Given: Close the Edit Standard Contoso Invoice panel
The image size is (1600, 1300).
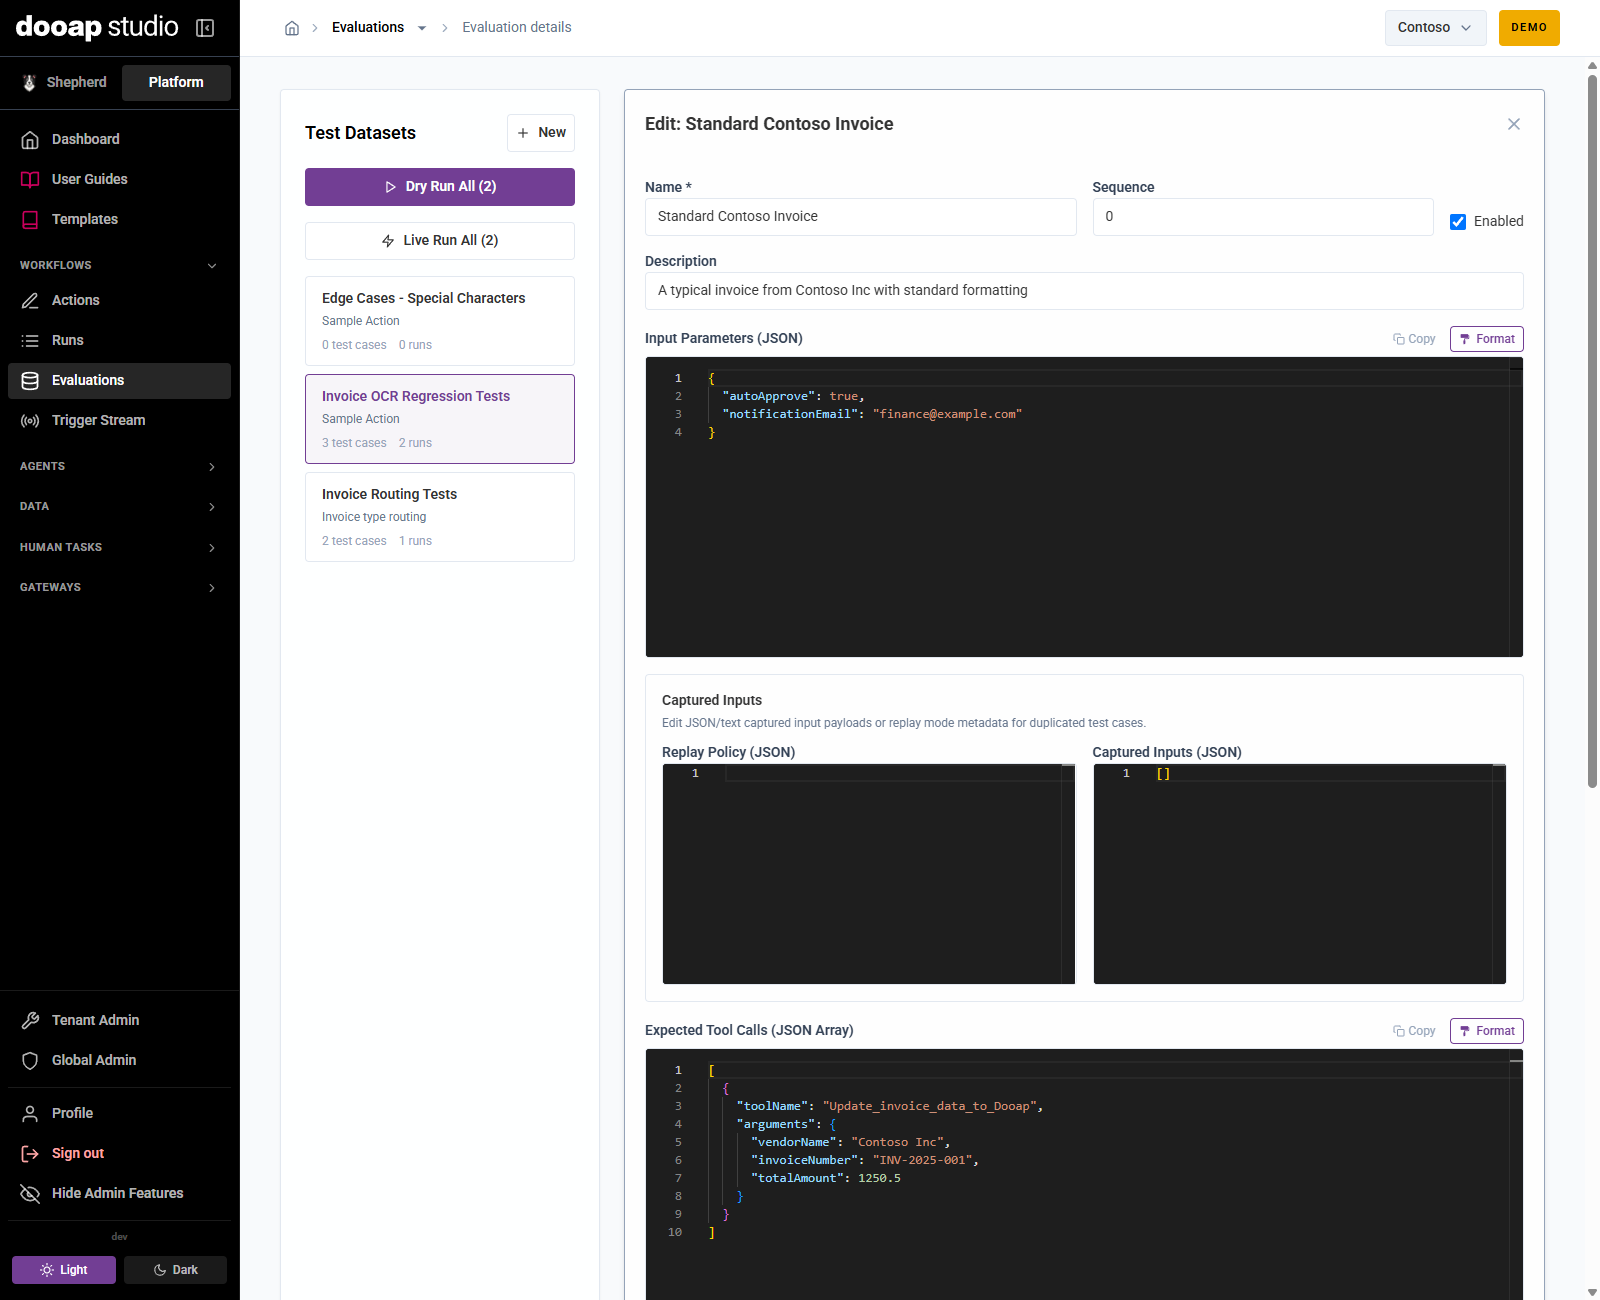Looking at the screenshot, I should point(1514,124).
